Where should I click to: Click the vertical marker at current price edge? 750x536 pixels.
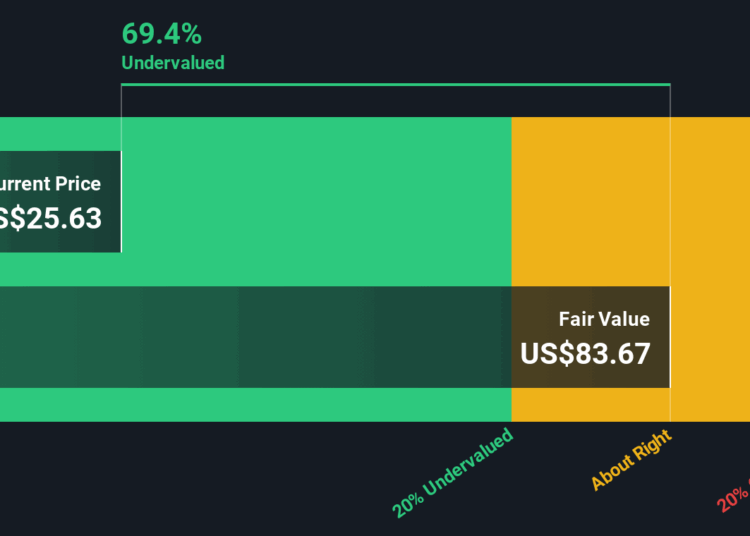[x=121, y=167]
